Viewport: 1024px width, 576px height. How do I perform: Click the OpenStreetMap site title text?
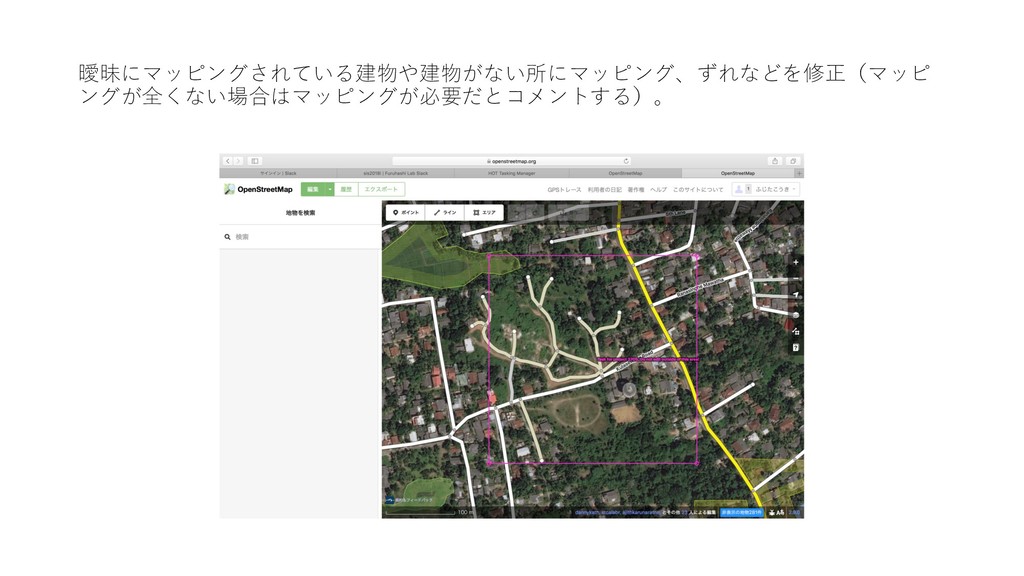click(264, 189)
